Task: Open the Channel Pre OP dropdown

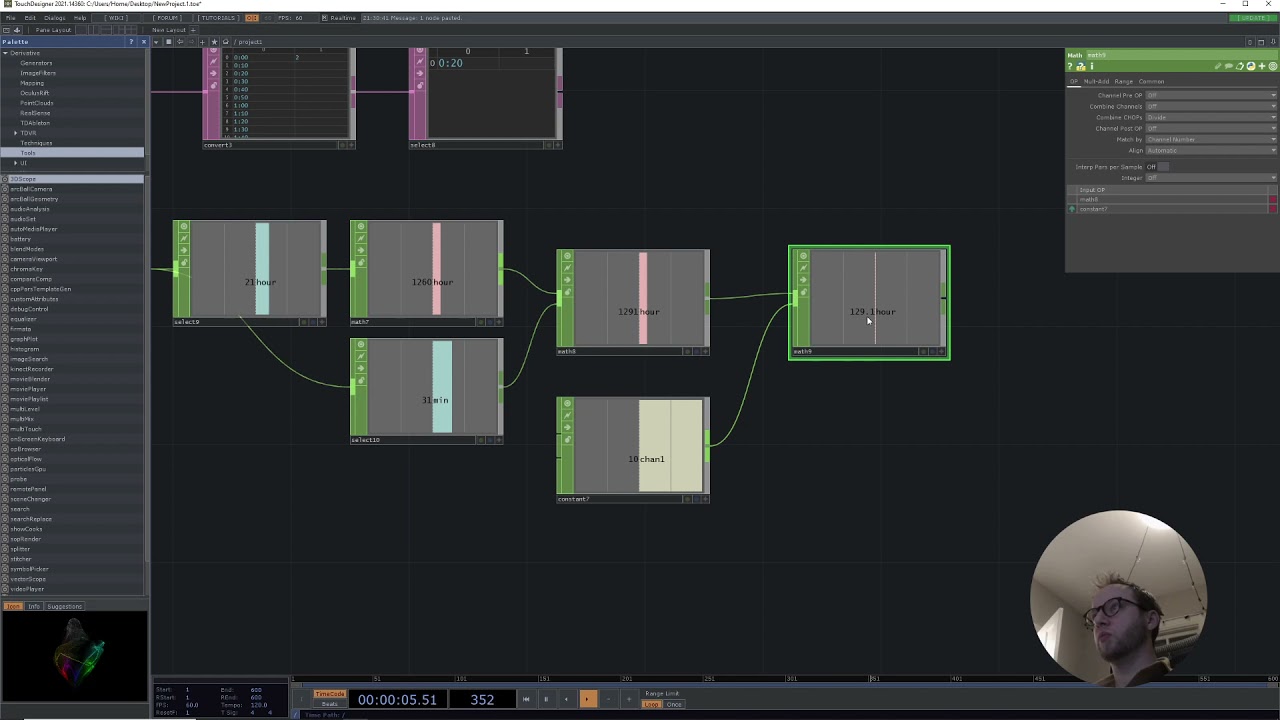Action: coord(1211,95)
